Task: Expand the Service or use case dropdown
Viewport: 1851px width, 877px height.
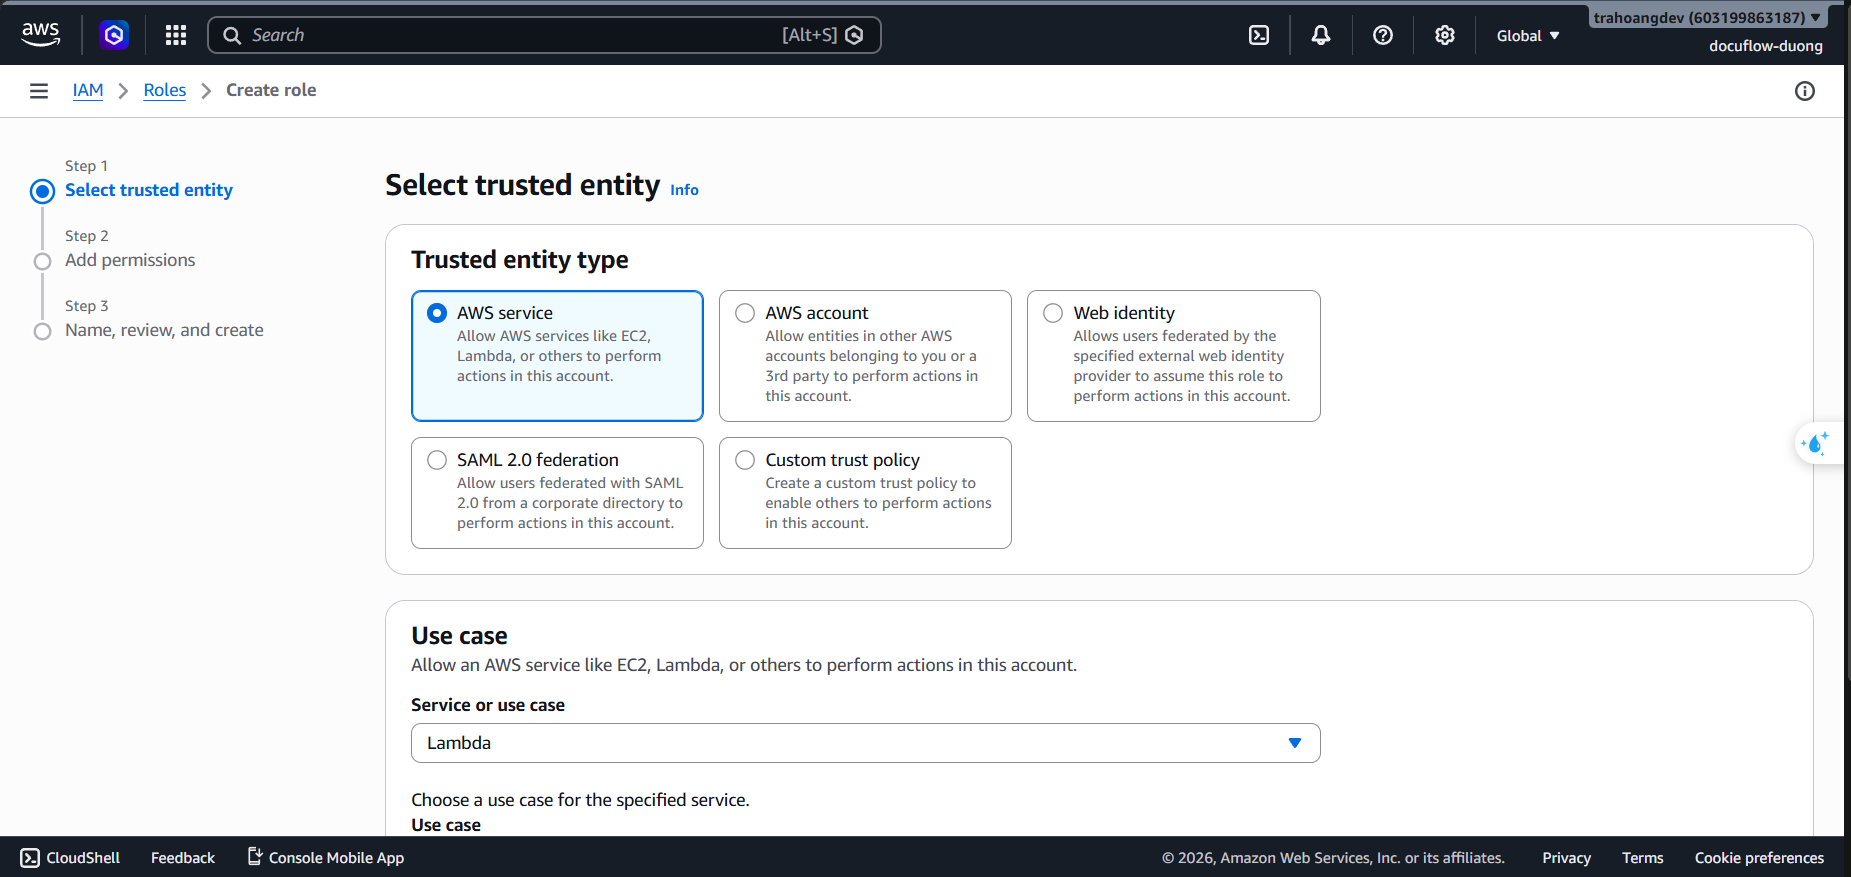Action: point(865,743)
